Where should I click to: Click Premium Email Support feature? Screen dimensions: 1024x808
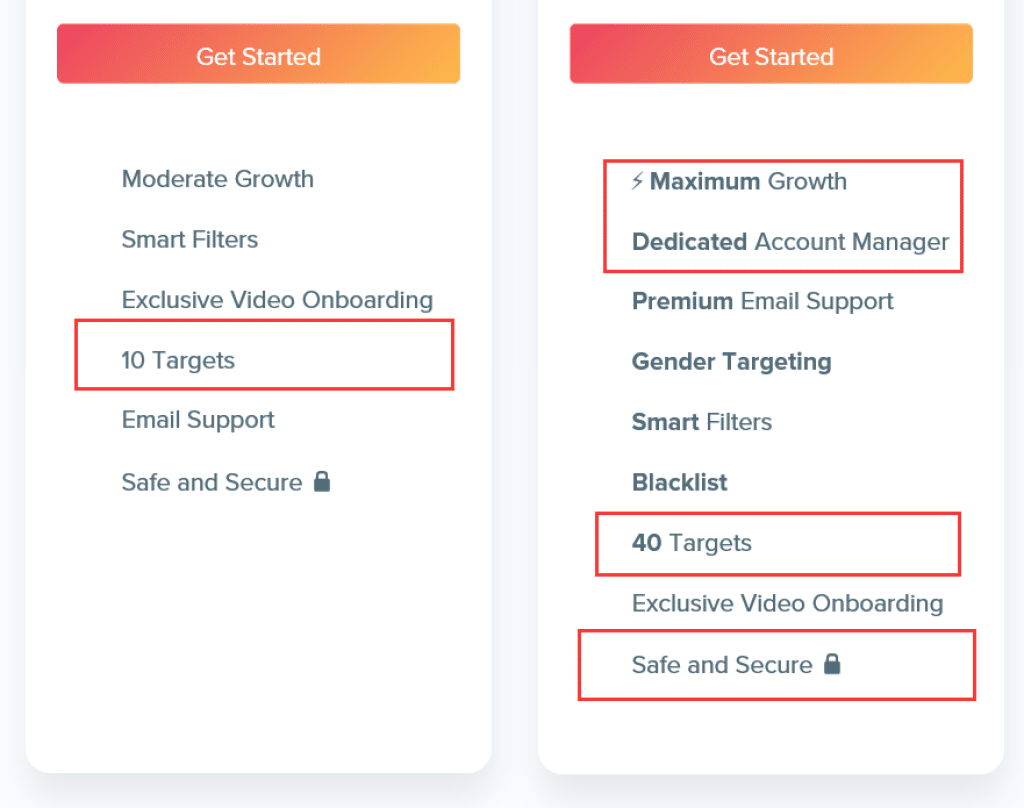[762, 302]
